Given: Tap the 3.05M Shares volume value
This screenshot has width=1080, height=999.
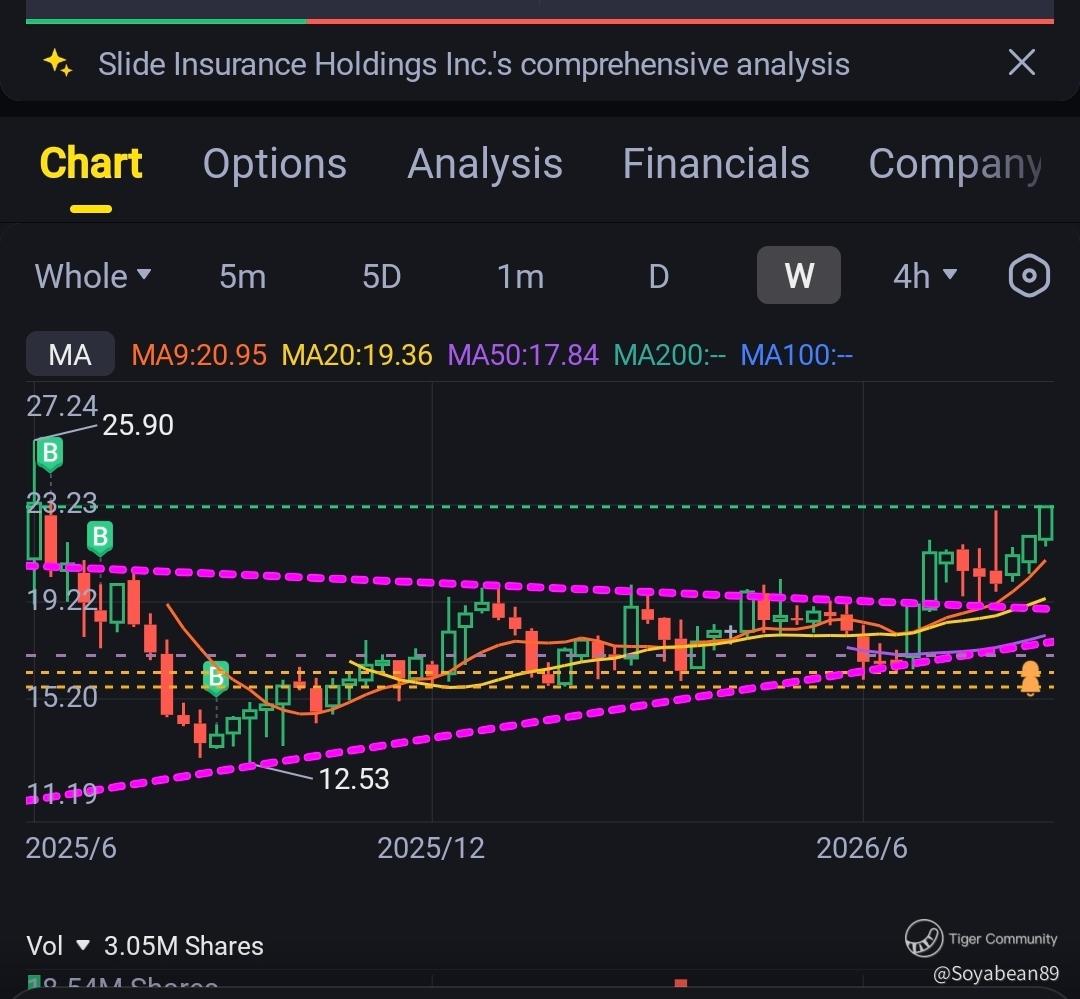Looking at the screenshot, I should click(183, 946).
